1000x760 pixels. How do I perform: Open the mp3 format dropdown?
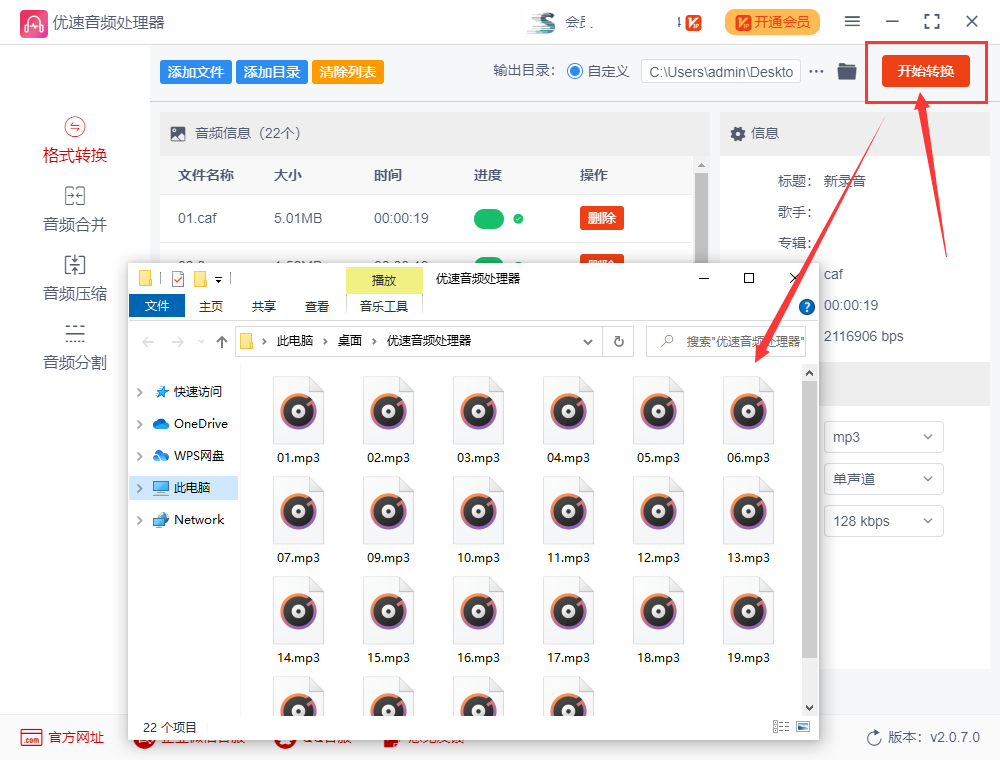883,437
